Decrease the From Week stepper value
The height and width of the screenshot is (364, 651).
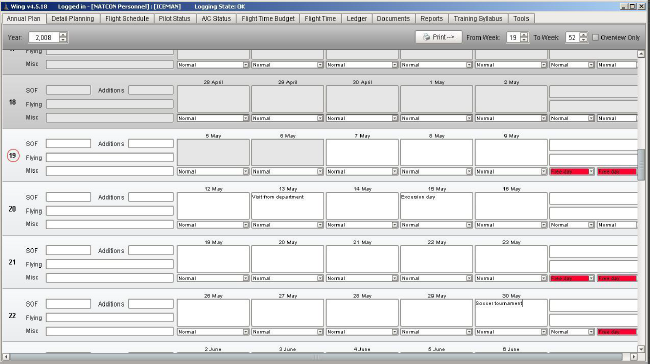(x=524, y=40)
